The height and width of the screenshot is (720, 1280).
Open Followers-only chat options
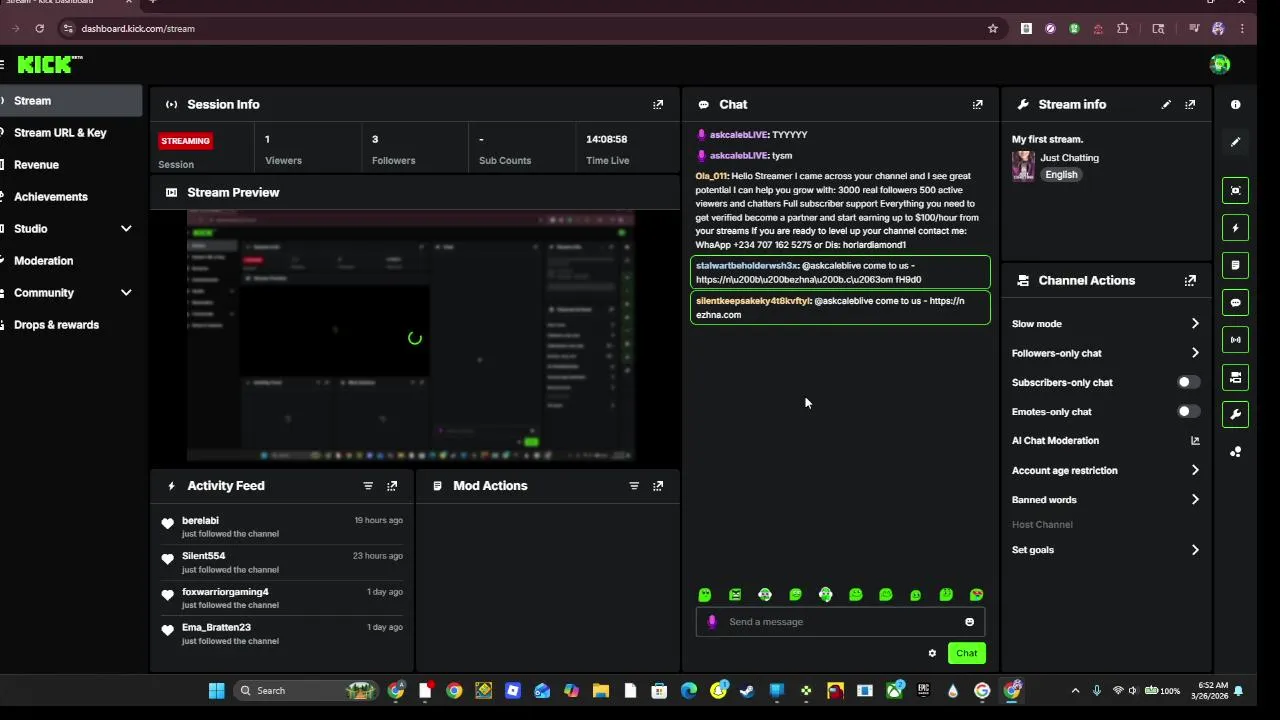[x=1105, y=353]
